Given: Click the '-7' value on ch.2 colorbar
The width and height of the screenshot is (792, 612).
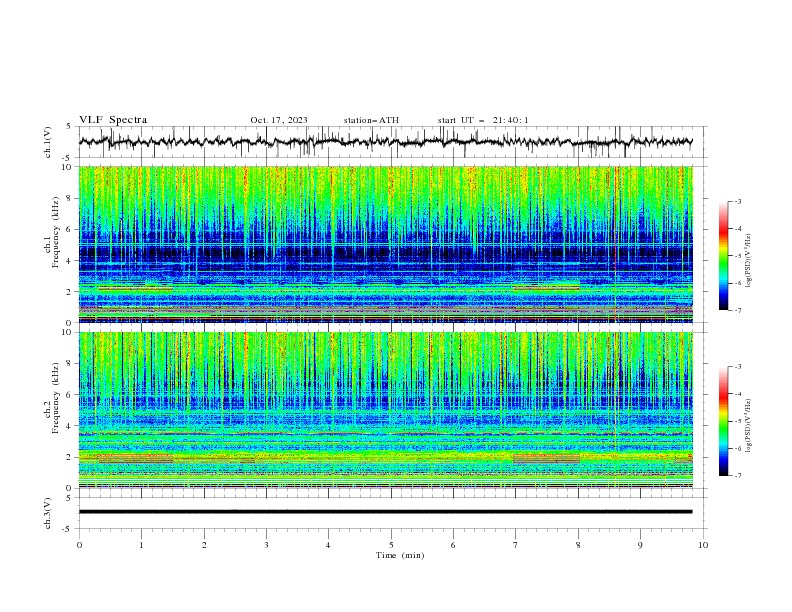Looking at the screenshot, I should click(737, 476).
